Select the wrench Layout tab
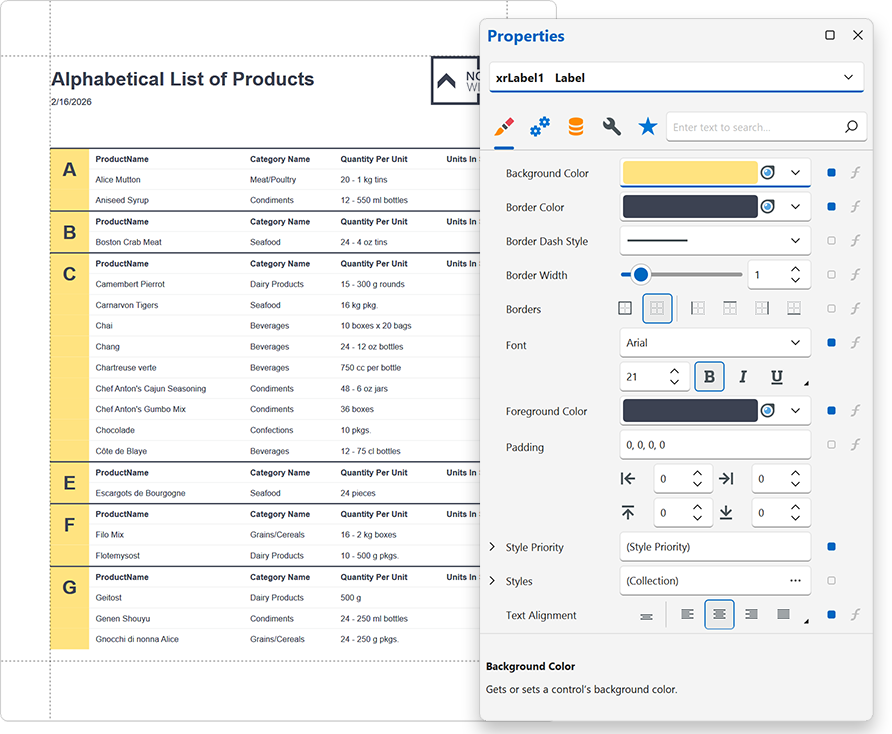The width and height of the screenshot is (892, 734). [613, 126]
